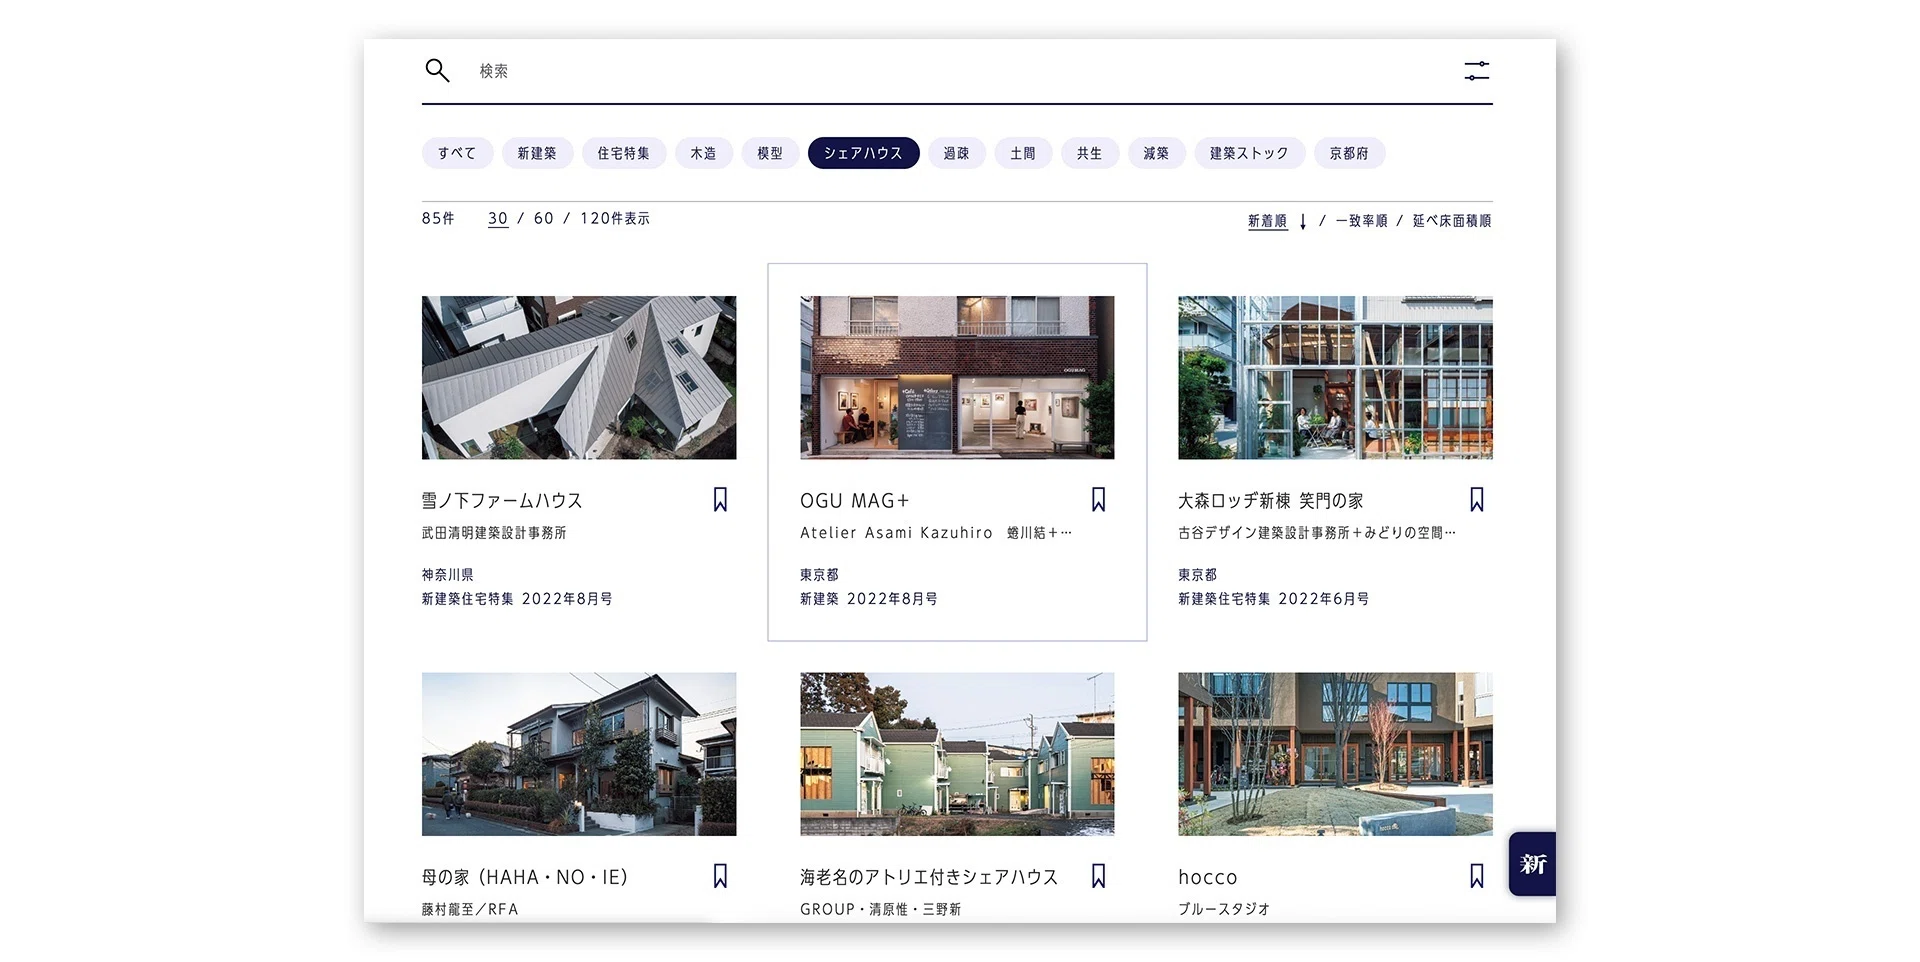The width and height of the screenshot is (1920, 962).
Task: Bookmark the OGU MAG+ card
Action: tap(1098, 499)
